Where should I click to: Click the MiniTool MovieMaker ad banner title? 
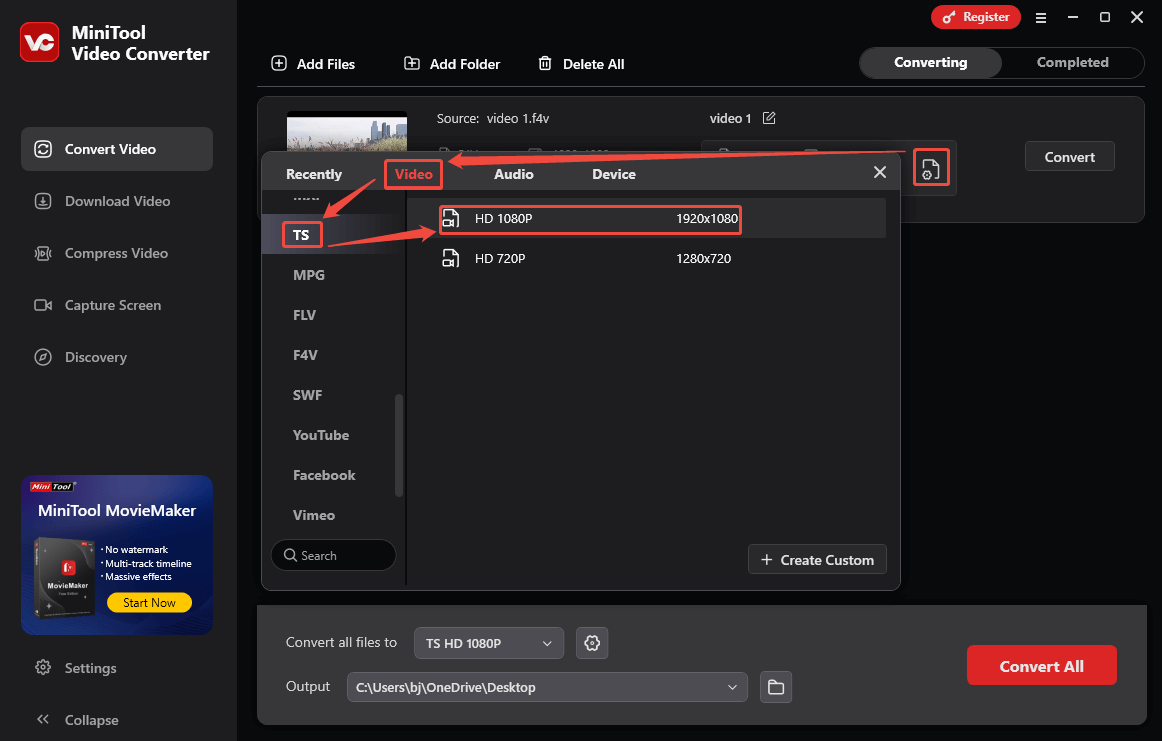(x=117, y=511)
